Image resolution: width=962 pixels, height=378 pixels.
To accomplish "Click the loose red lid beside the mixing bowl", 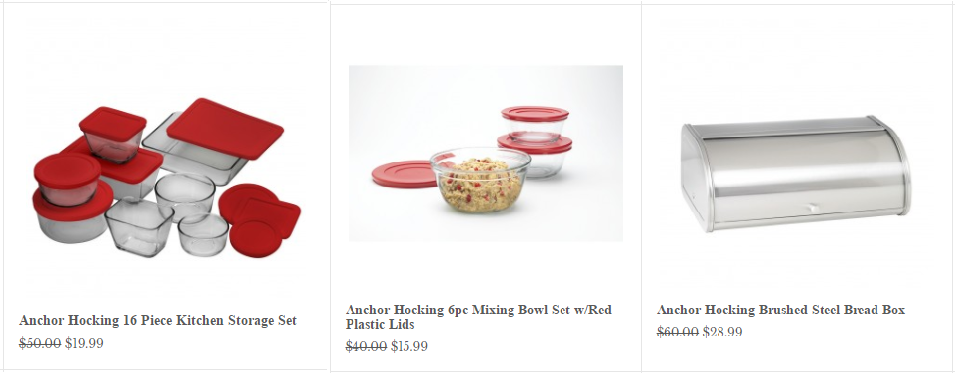I will [404, 174].
